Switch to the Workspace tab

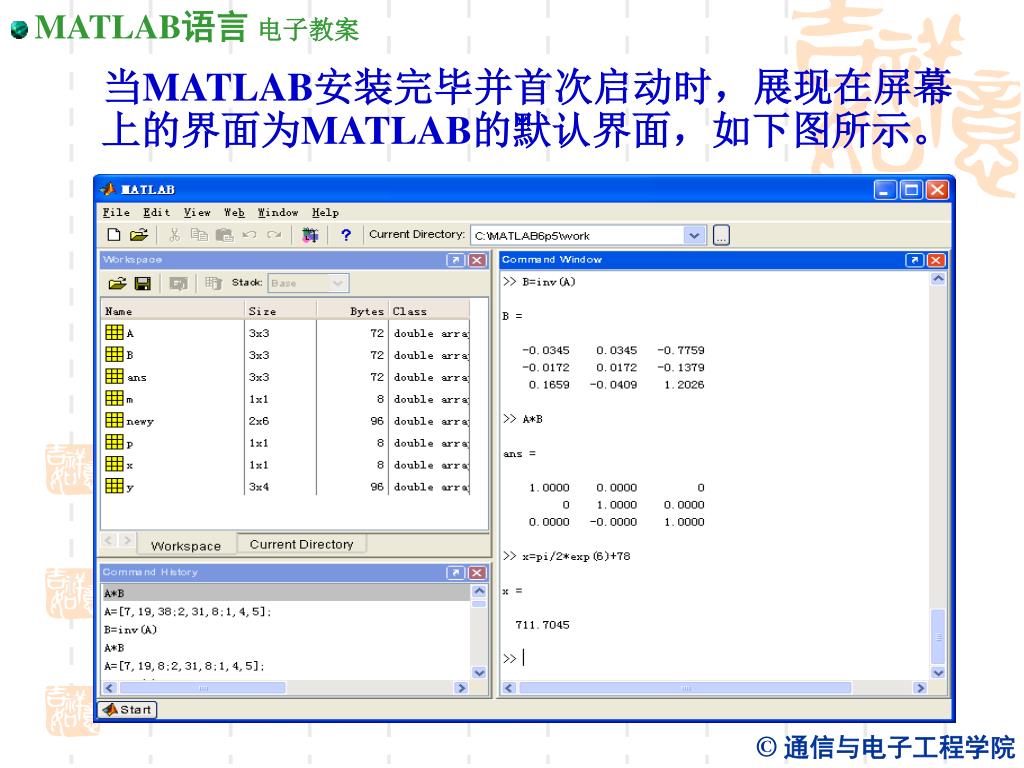185,545
